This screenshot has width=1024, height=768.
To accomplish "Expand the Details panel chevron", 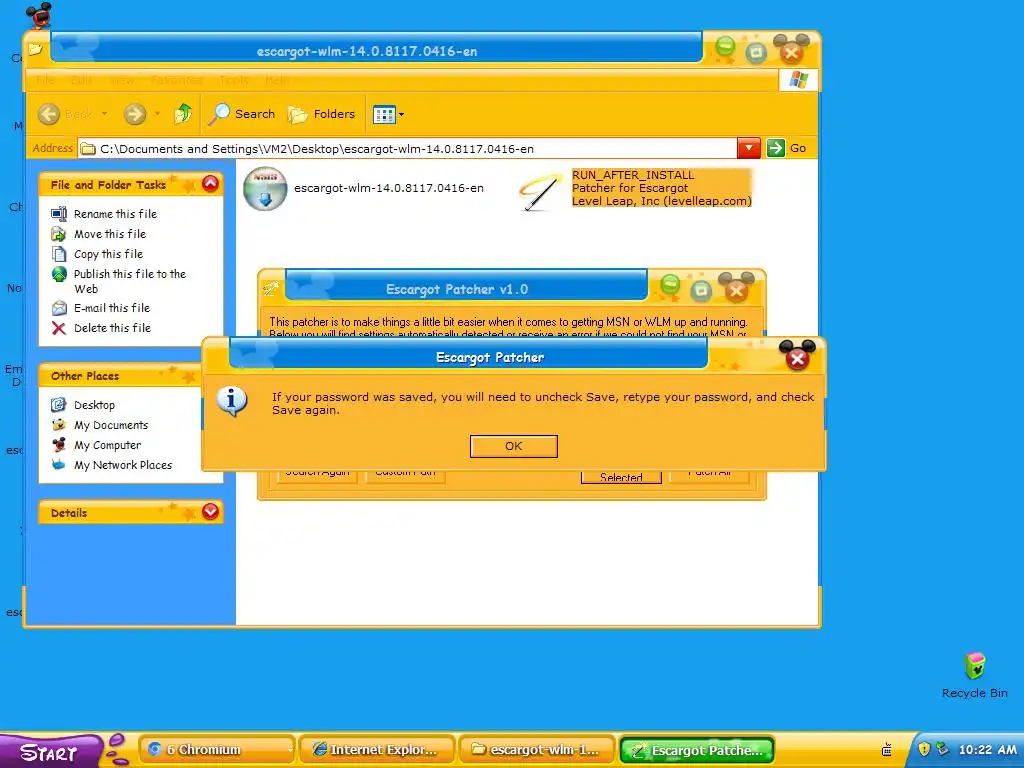I will [x=210, y=511].
